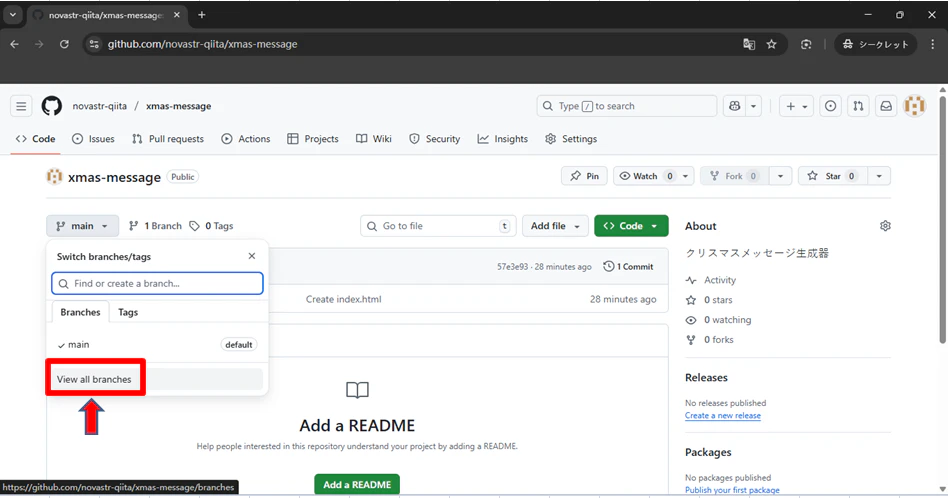Open the translate page icon in address bar
948x498 pixels.
click(749, 44)
